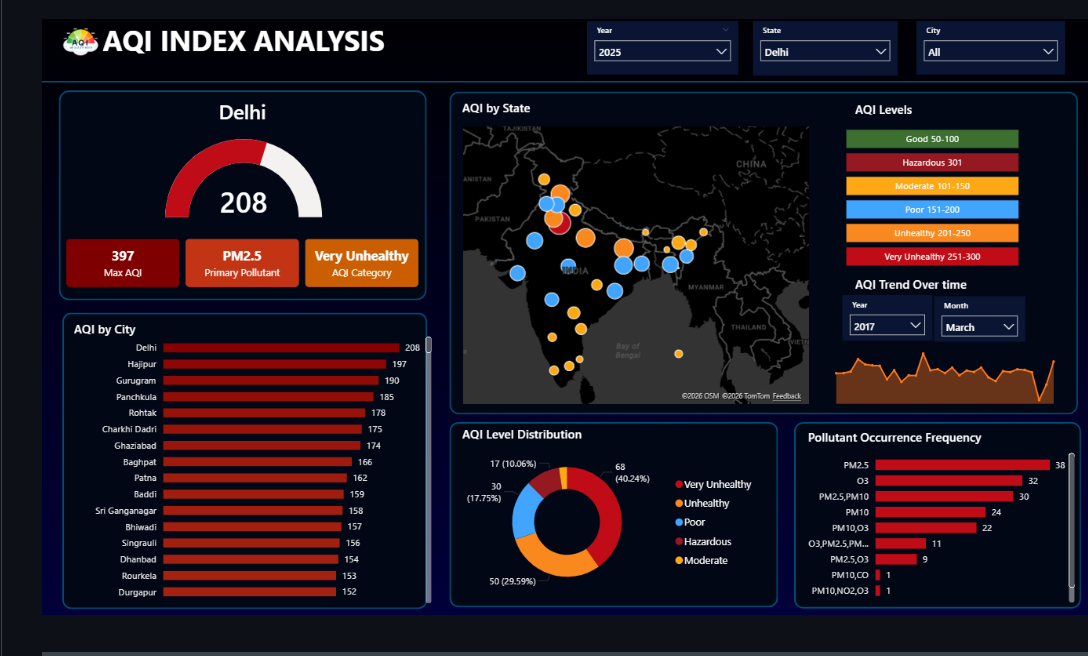Open the map Feedback link
Viewport: 1088px width, 656px height.
[786, 396]
